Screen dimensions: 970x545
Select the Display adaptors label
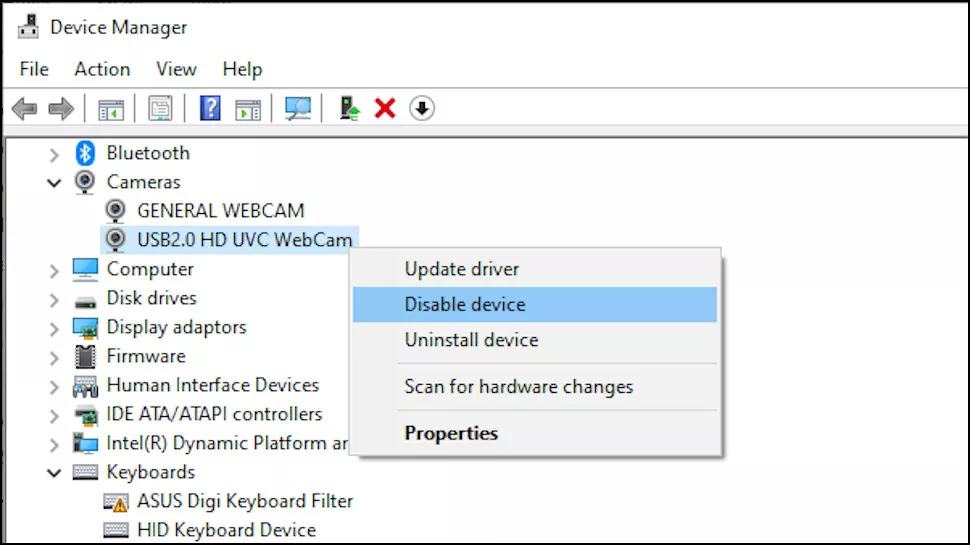coord(176,327)
